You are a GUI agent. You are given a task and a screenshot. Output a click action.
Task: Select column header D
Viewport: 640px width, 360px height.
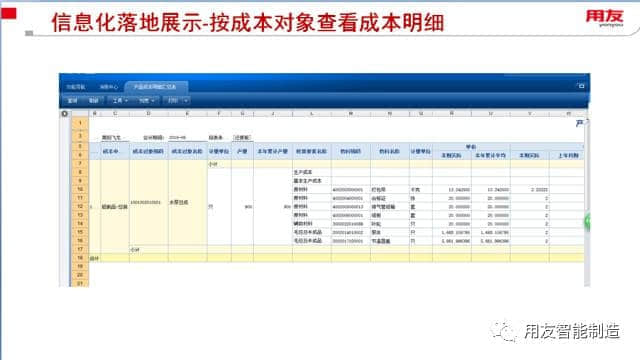149,113
